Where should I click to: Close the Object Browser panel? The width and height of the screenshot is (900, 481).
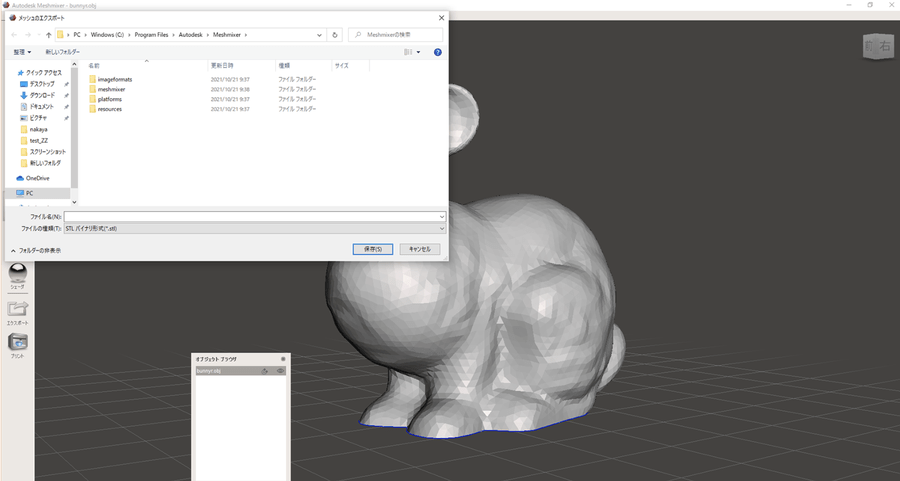coord(283,358)
